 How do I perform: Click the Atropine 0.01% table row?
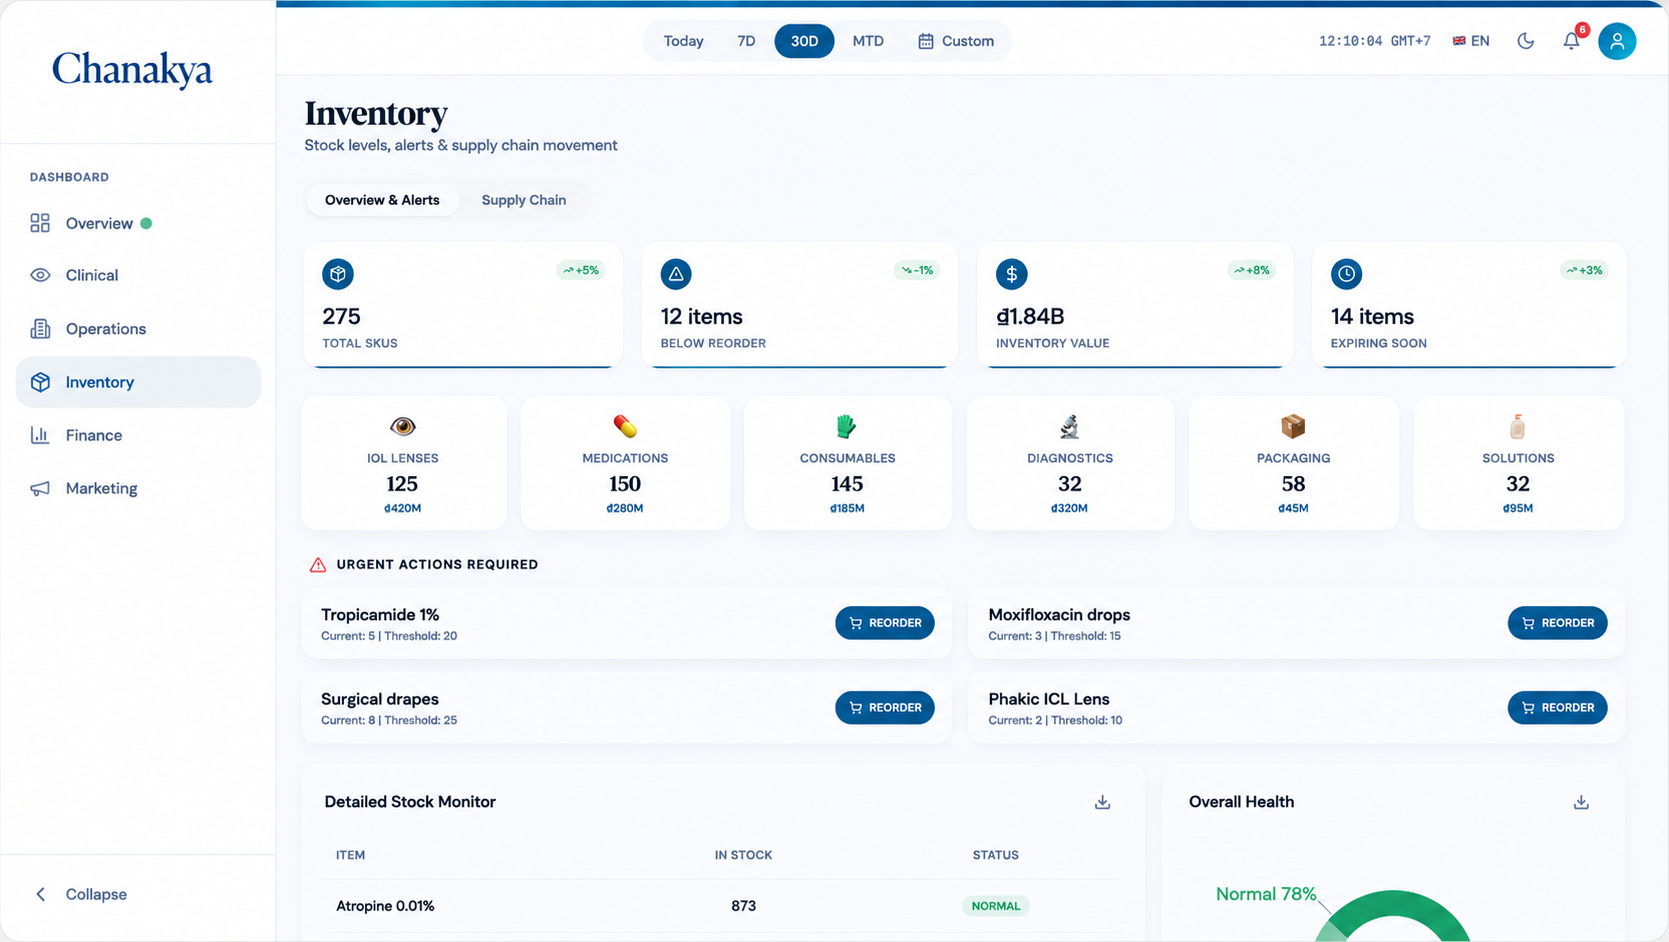[721, 906]
